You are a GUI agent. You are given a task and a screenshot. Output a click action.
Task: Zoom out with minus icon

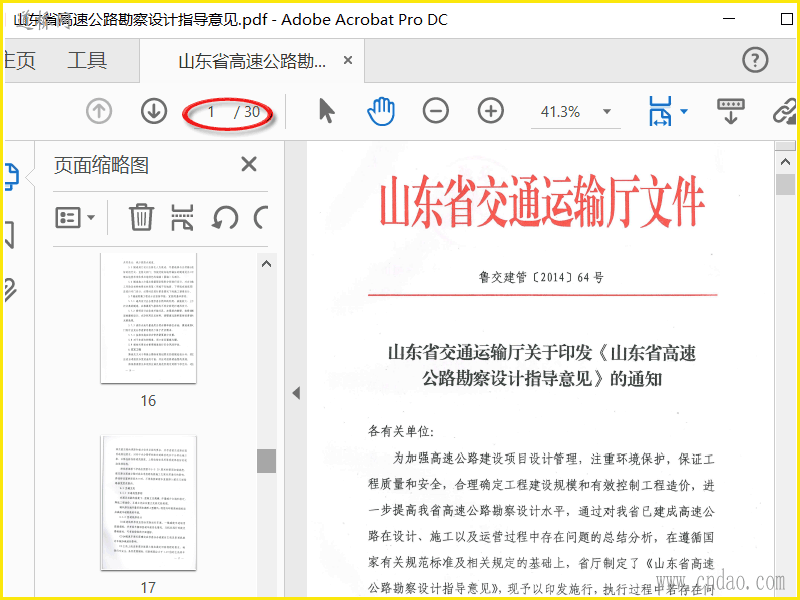click(x=436, y=111)
